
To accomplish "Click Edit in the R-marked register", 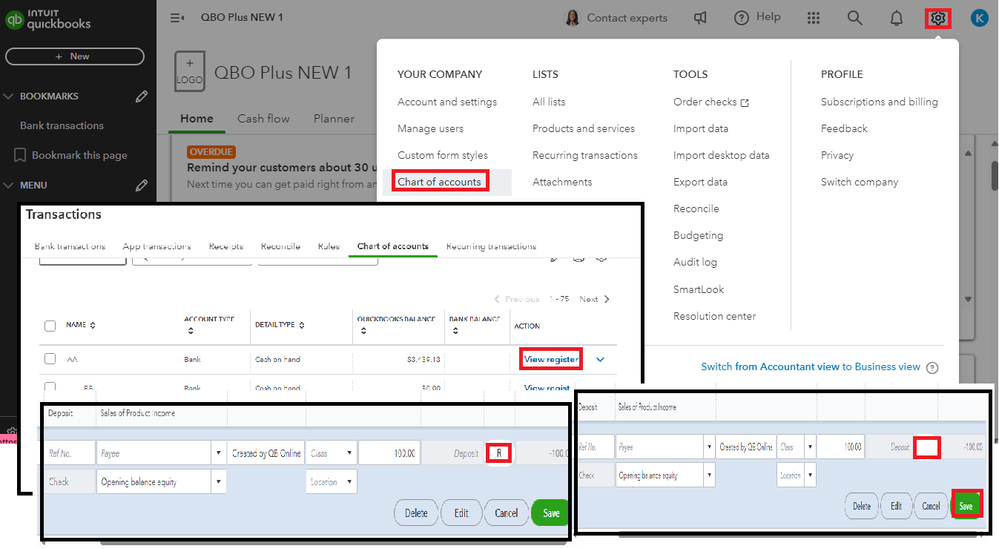I will 461,513.
